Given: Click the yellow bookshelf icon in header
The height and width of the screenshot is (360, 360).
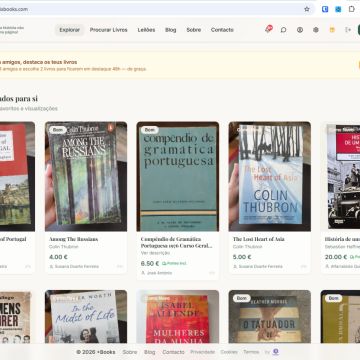Looking at the screenshot, I should (x=332, y=30).
